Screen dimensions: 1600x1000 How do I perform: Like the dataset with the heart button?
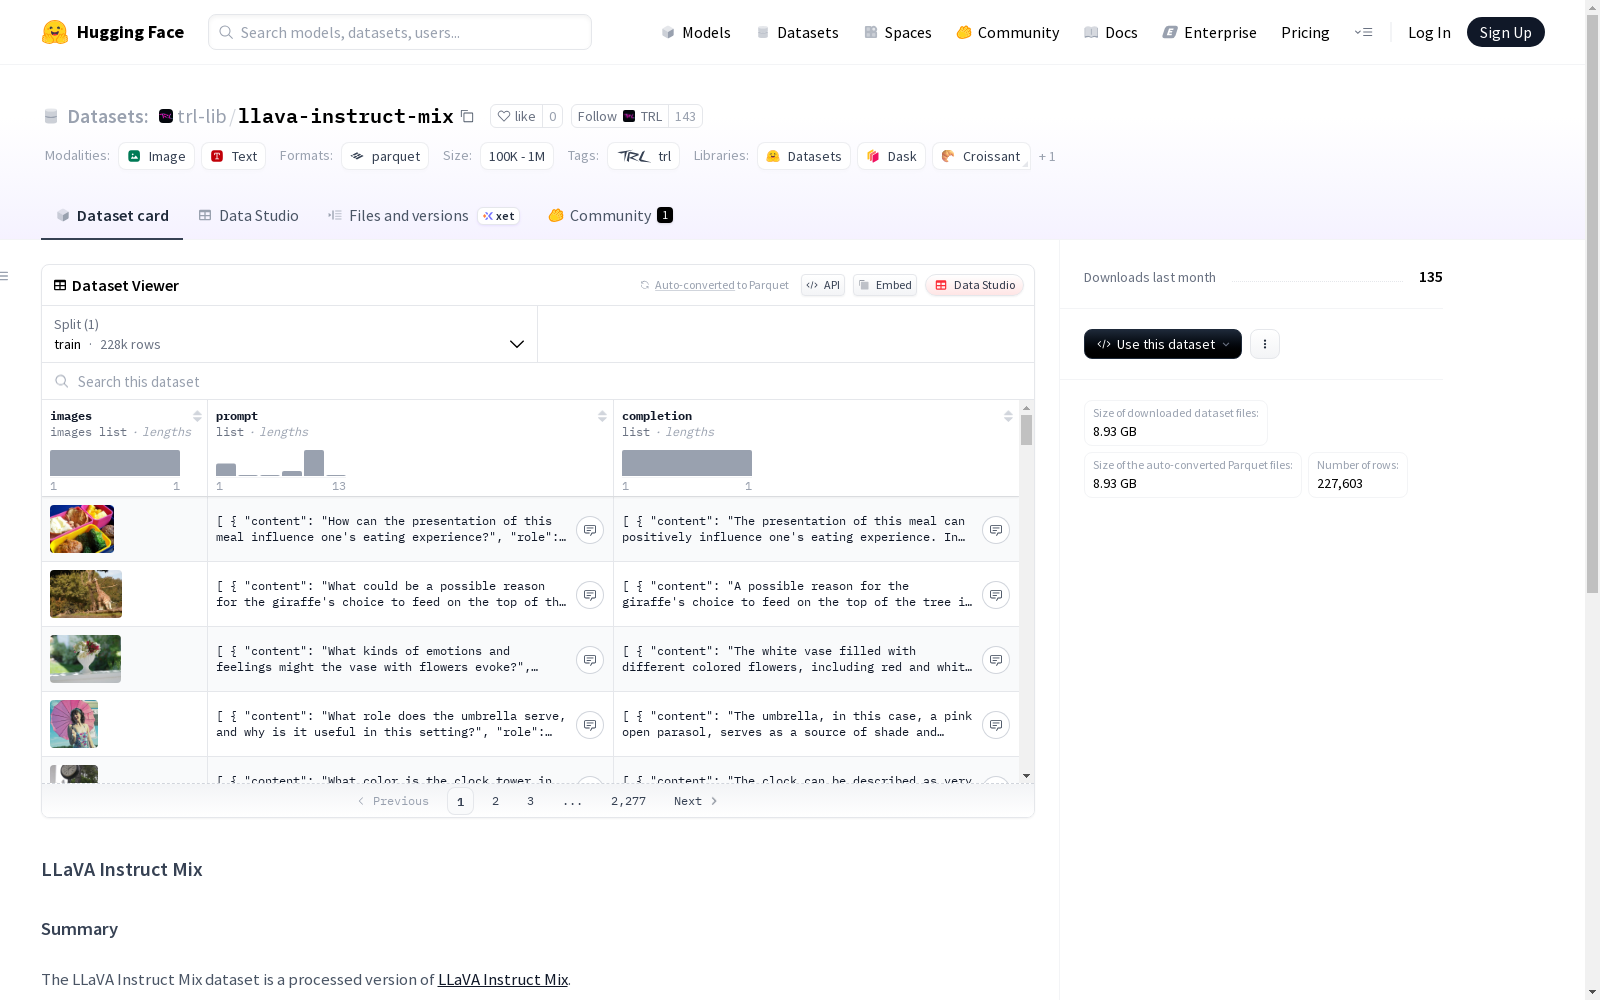[517, 116]
